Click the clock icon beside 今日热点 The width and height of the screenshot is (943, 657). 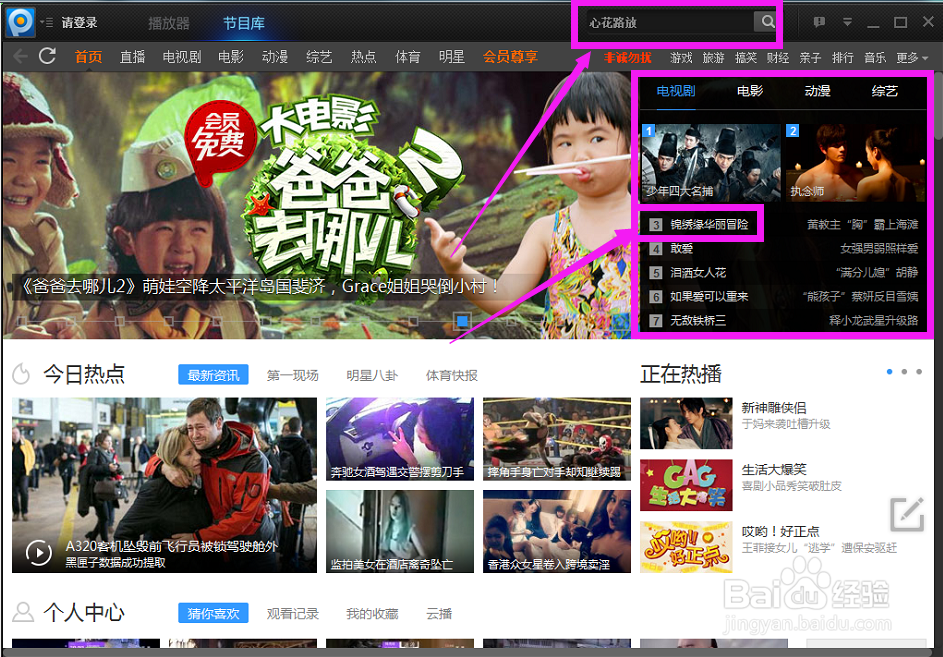[x=23, y=374]
